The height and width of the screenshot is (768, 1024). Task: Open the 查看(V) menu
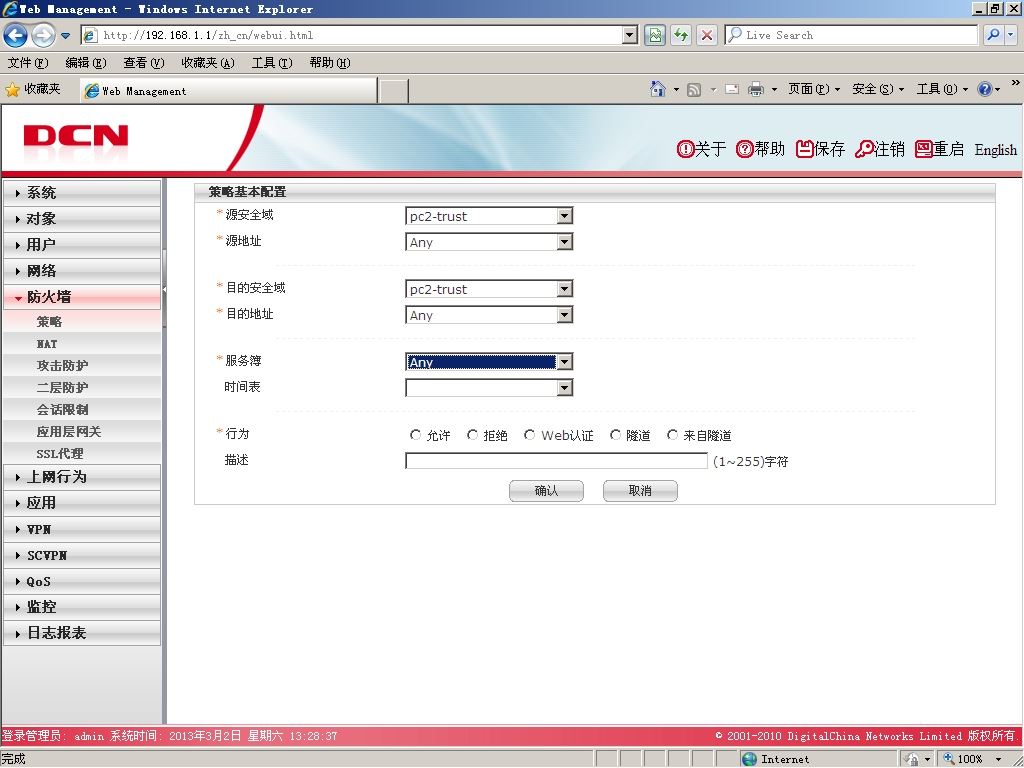tap(144, 63)
